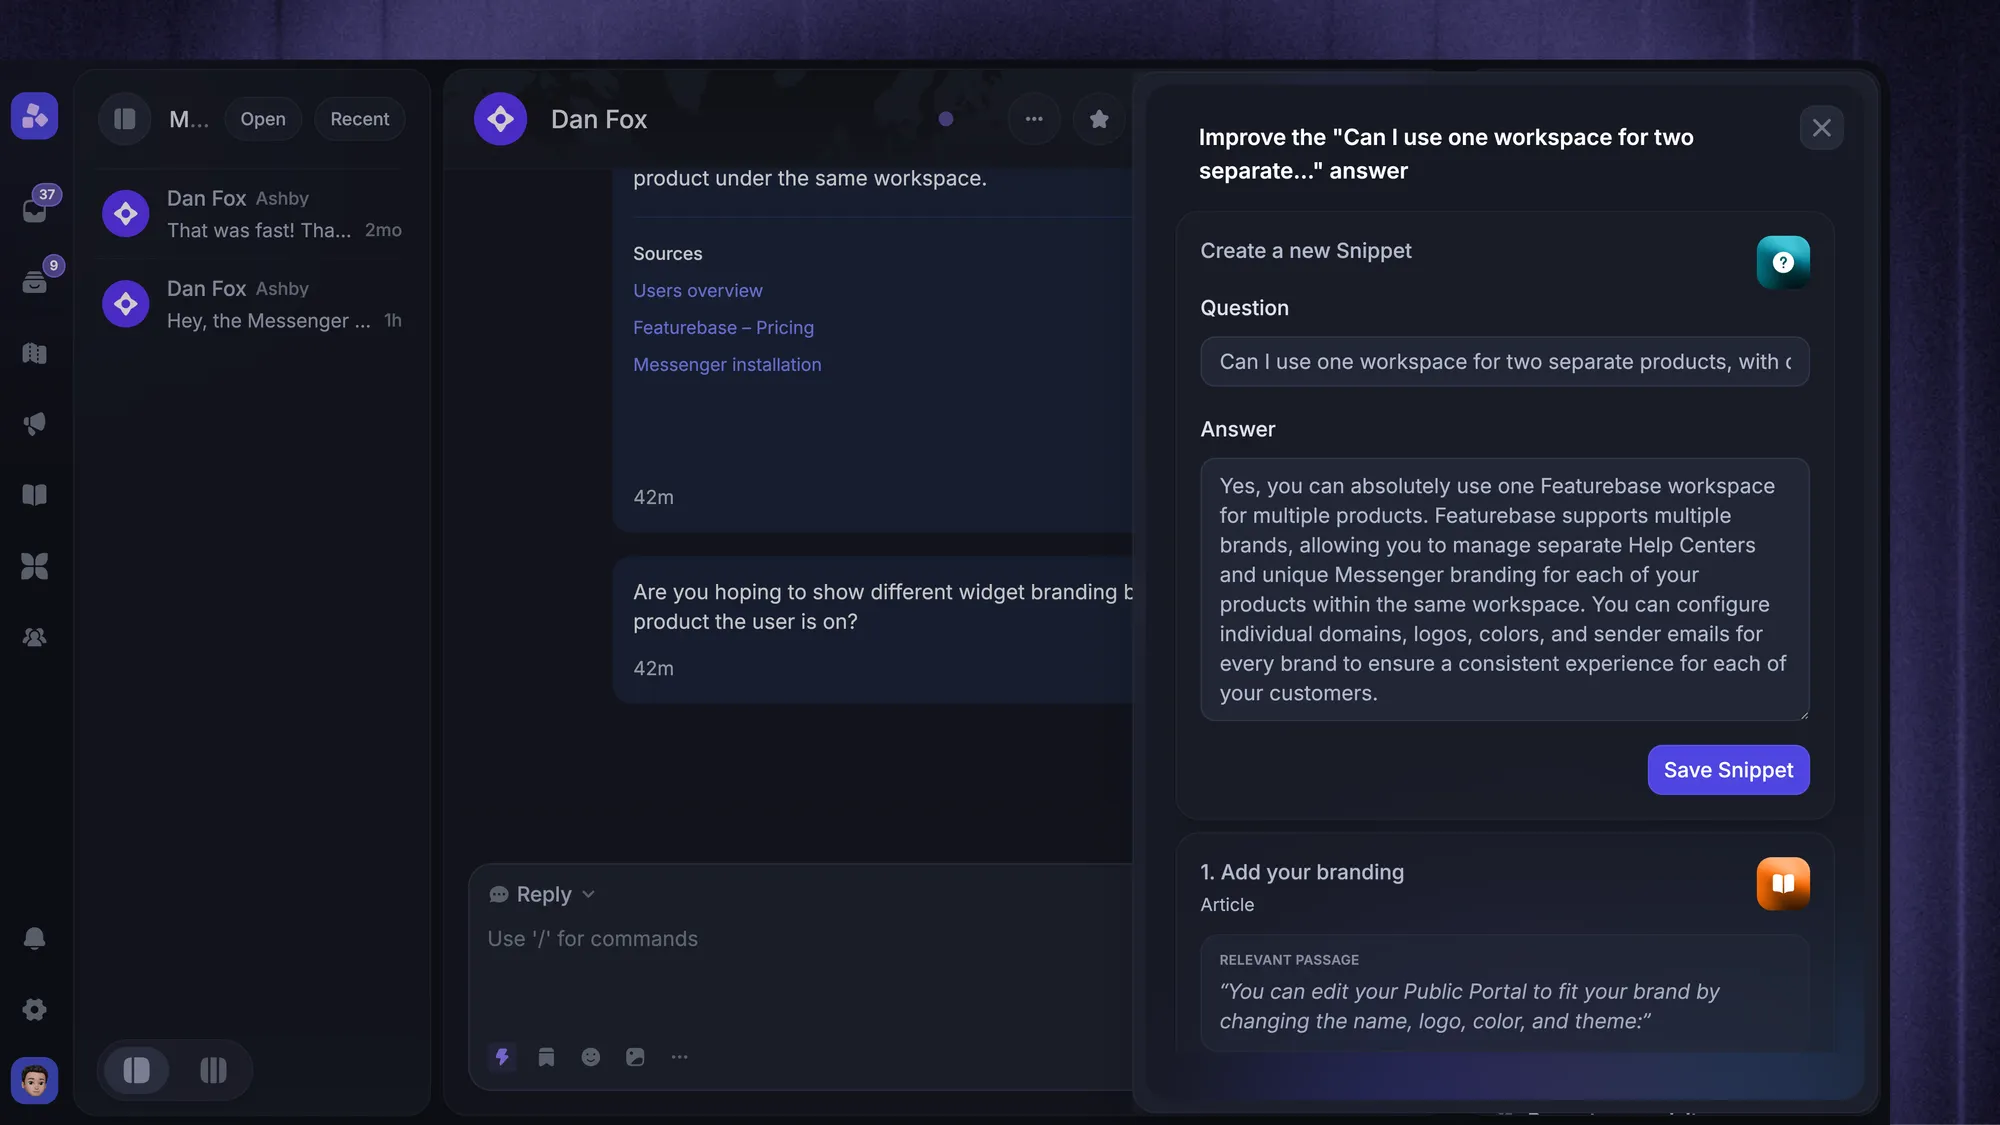
Task: Open notifications bell icon
Action: click(x=35, y=938)
